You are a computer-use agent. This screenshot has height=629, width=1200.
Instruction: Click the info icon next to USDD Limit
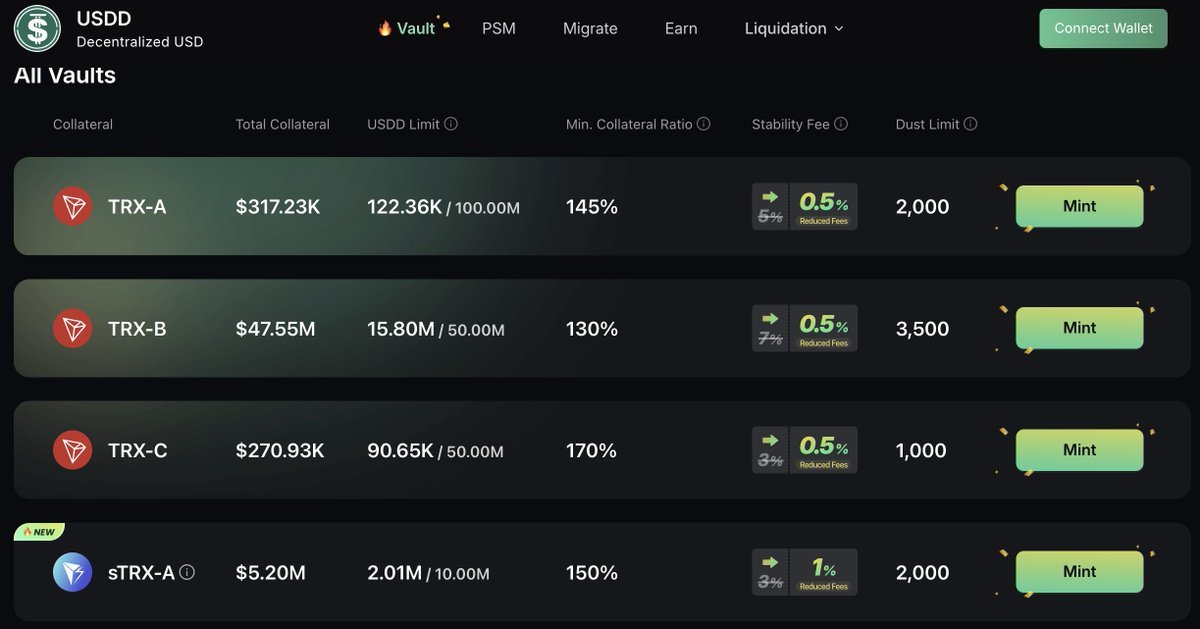451,124
